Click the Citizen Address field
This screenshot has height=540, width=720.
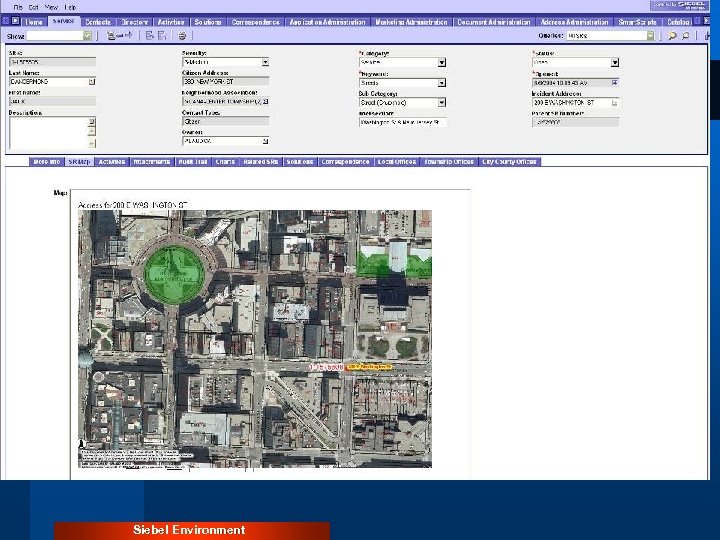pyautogui.click(x=225, y=82)
